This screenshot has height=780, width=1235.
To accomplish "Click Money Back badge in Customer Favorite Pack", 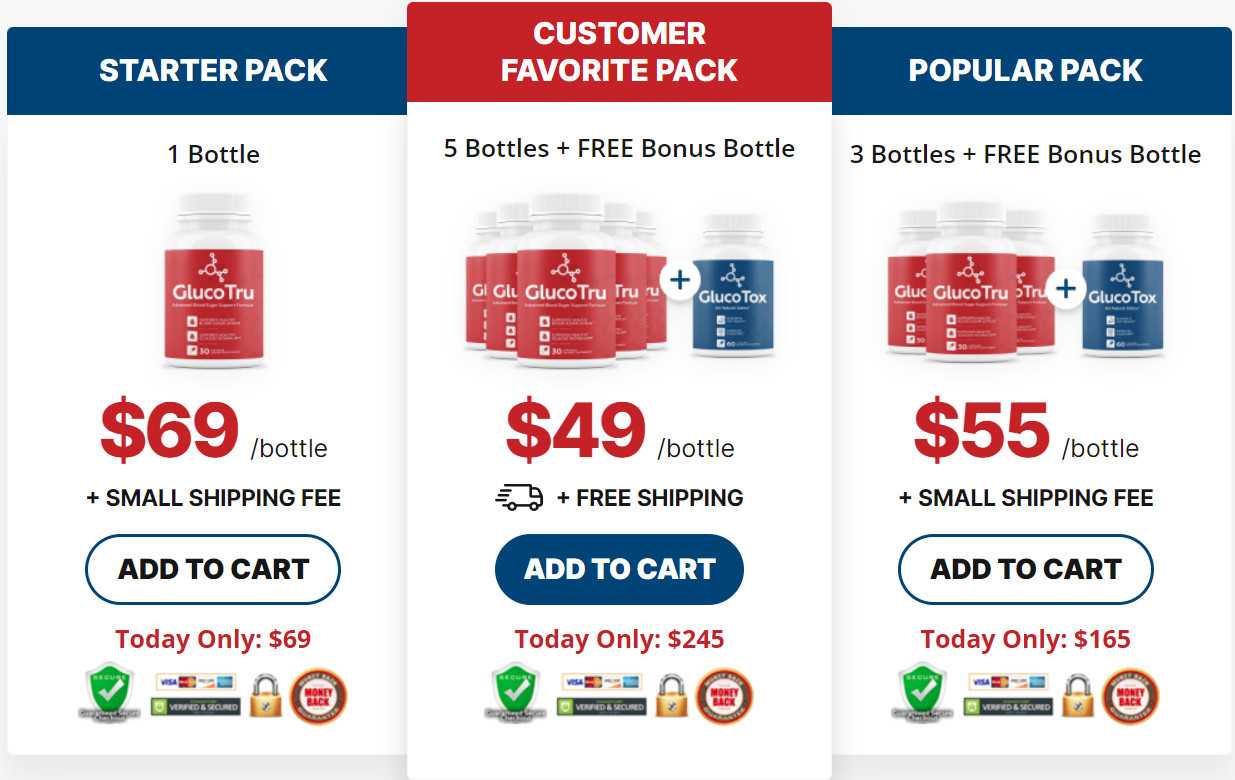I will click(724, 696).
